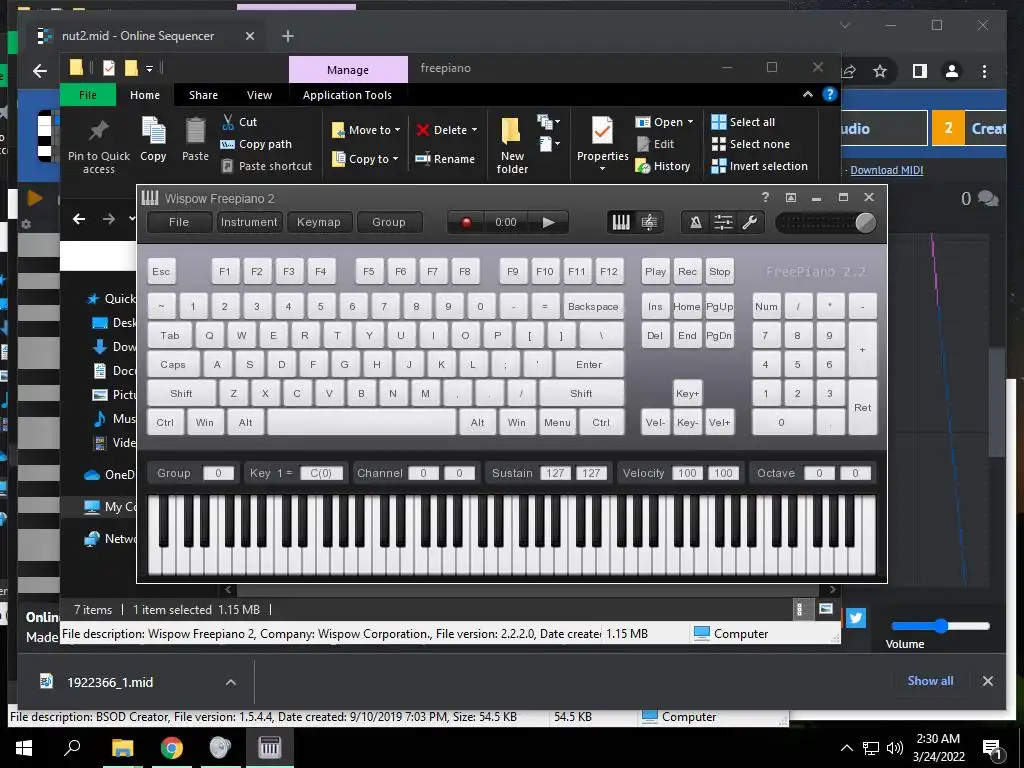1024x768 pixels.
Task: Expand the 1922366_1.mid download chevron
Action: [x=231, y=682]
